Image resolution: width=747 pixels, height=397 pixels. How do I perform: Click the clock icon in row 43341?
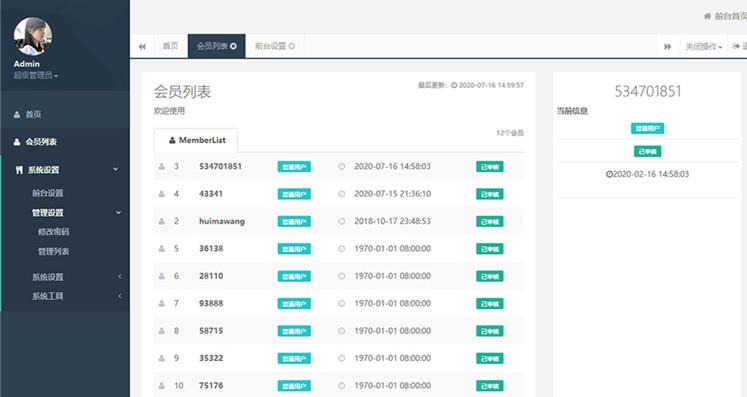342,194
